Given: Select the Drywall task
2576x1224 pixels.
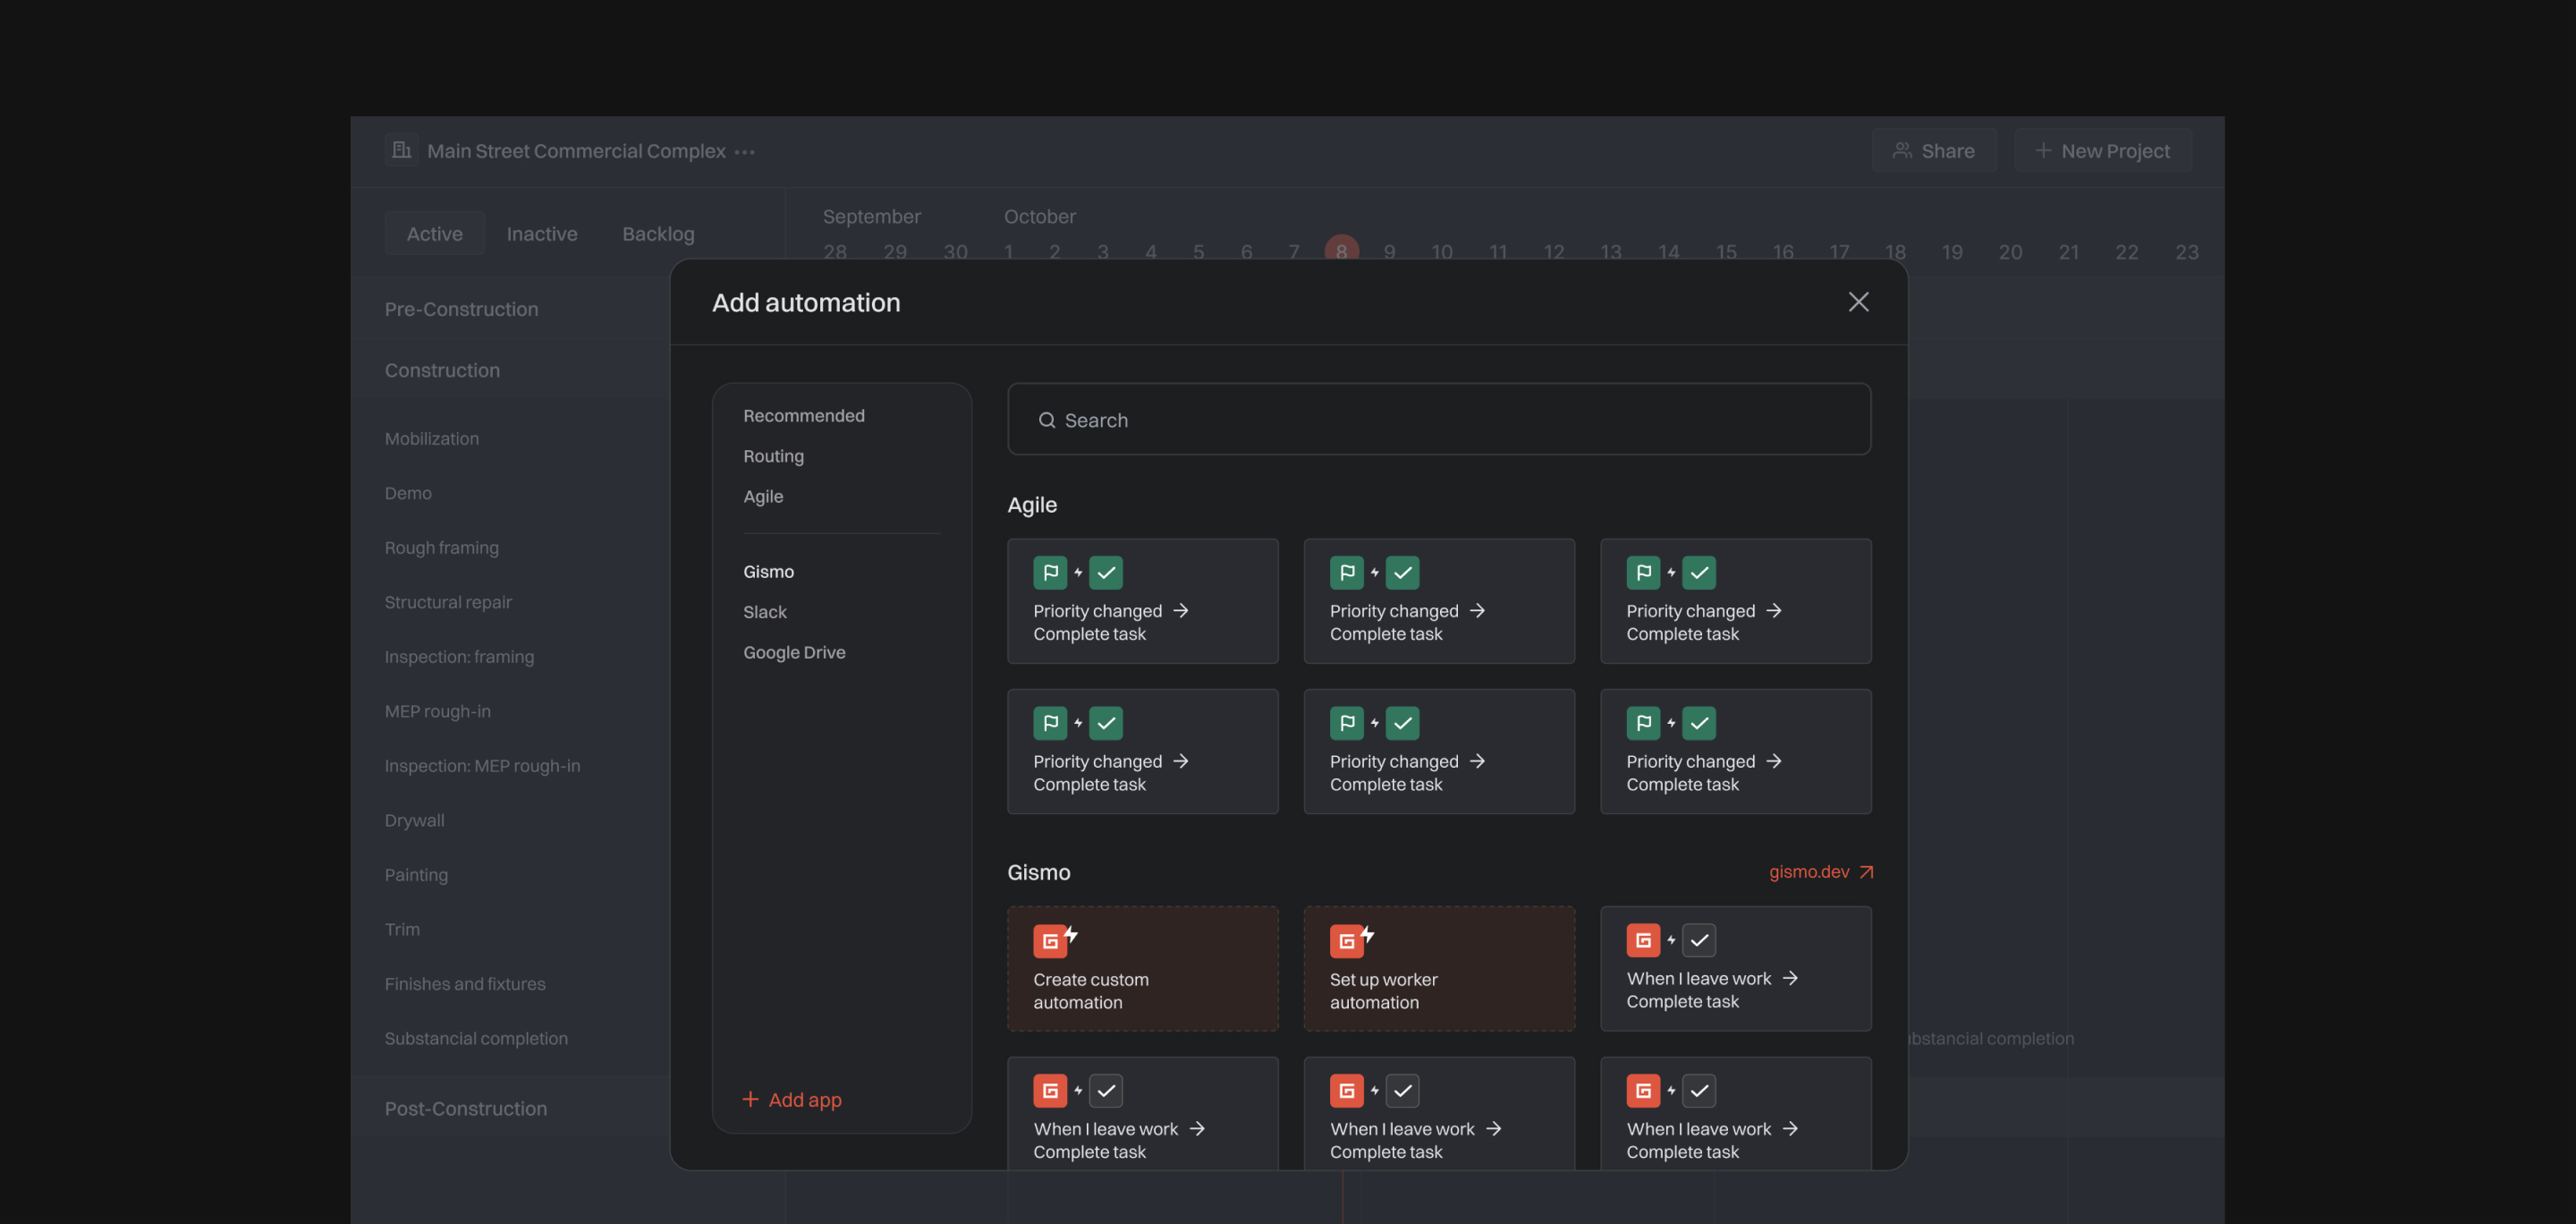Looking at the screenshot, I should click(414, 820).
